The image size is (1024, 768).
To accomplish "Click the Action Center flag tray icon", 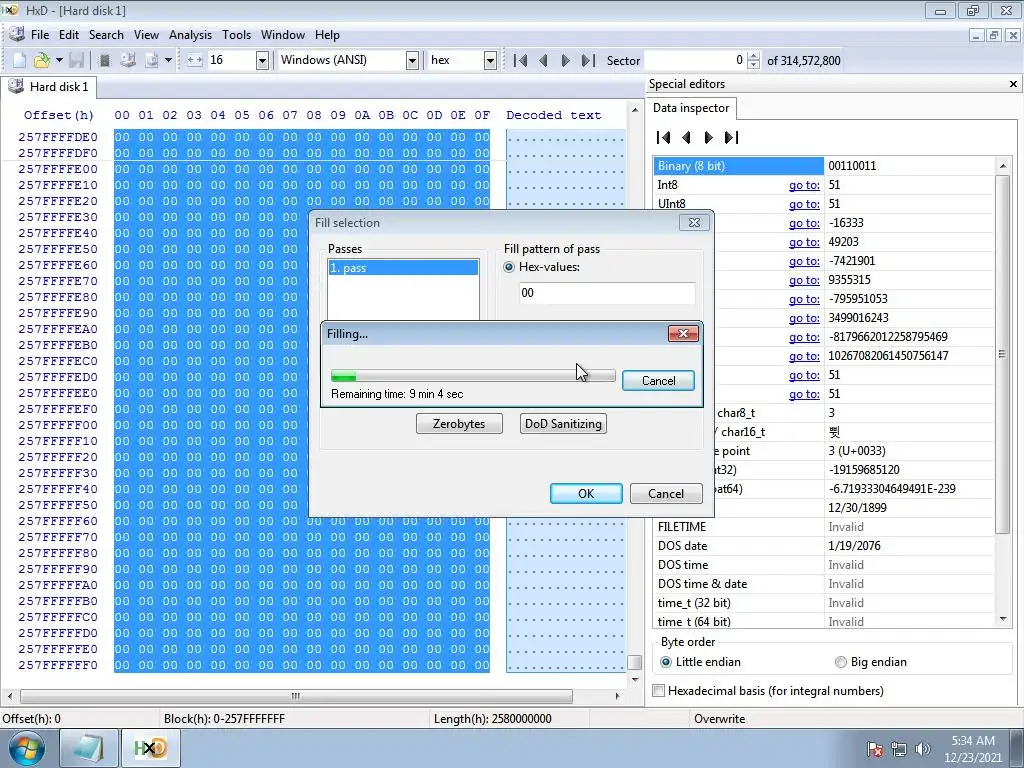I will (x=876, y=749).
